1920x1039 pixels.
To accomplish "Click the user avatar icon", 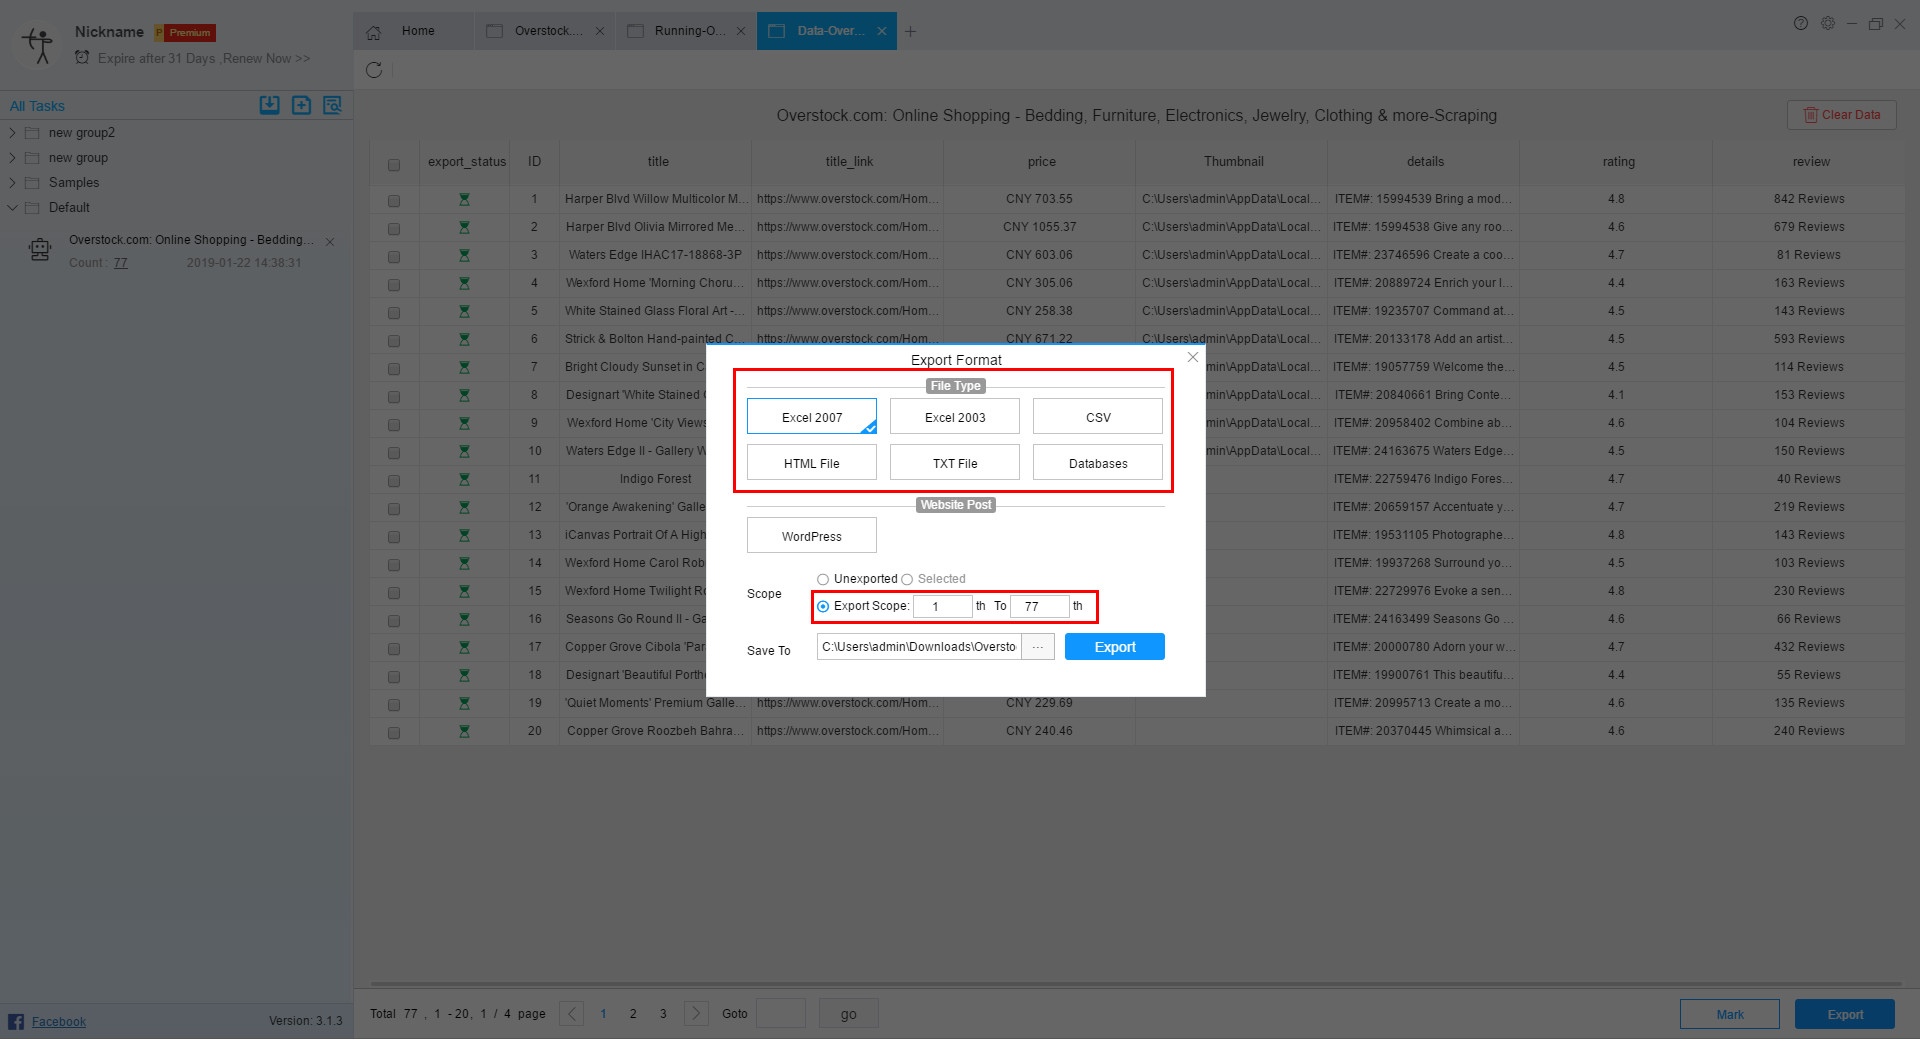I will 38,45.
